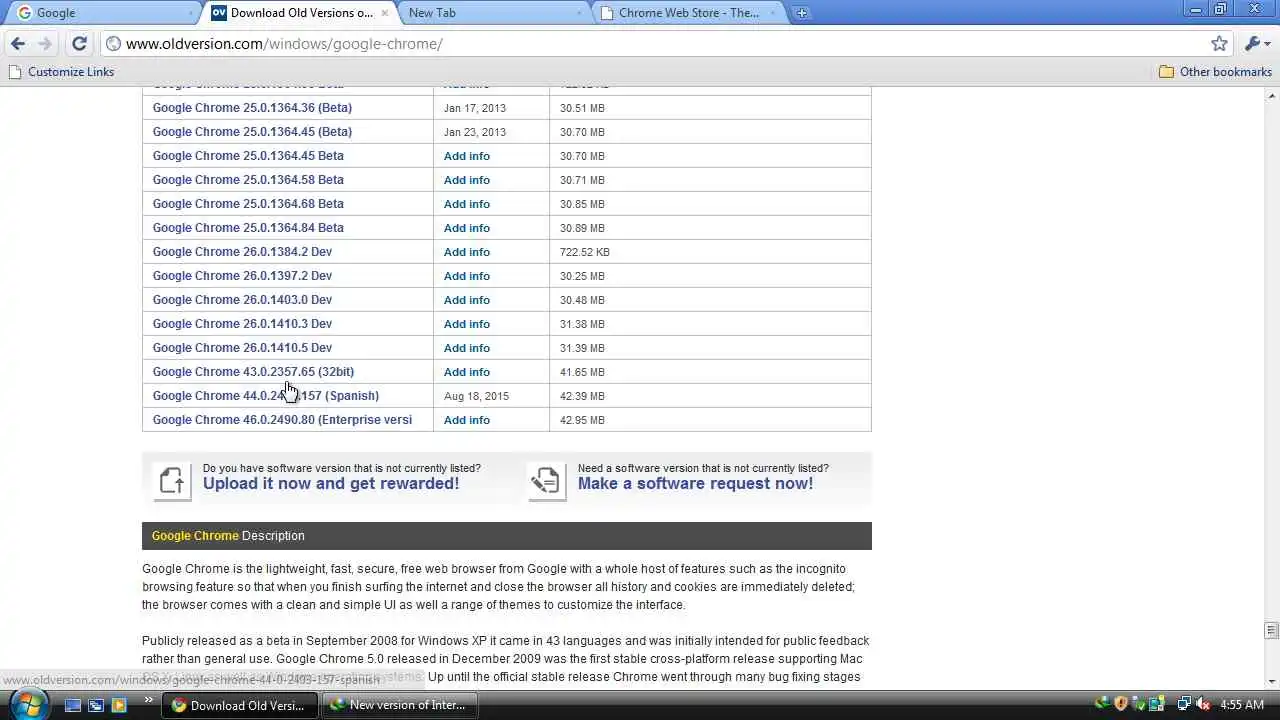Click the software request document icon

[545, 481]
